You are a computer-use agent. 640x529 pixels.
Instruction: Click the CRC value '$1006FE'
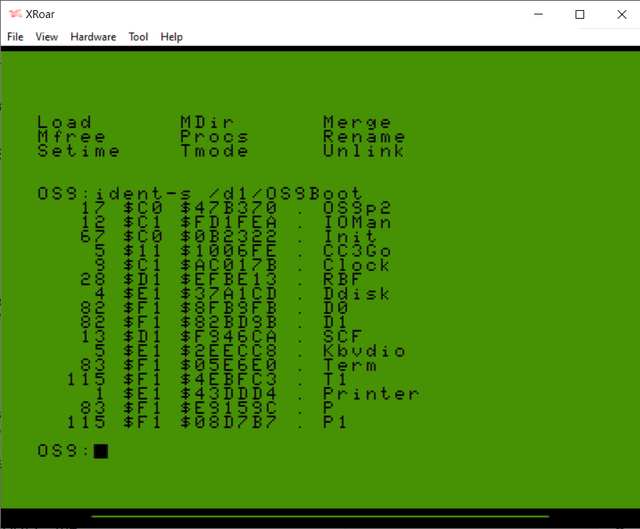pyautogui.click(x=229, y=251)
